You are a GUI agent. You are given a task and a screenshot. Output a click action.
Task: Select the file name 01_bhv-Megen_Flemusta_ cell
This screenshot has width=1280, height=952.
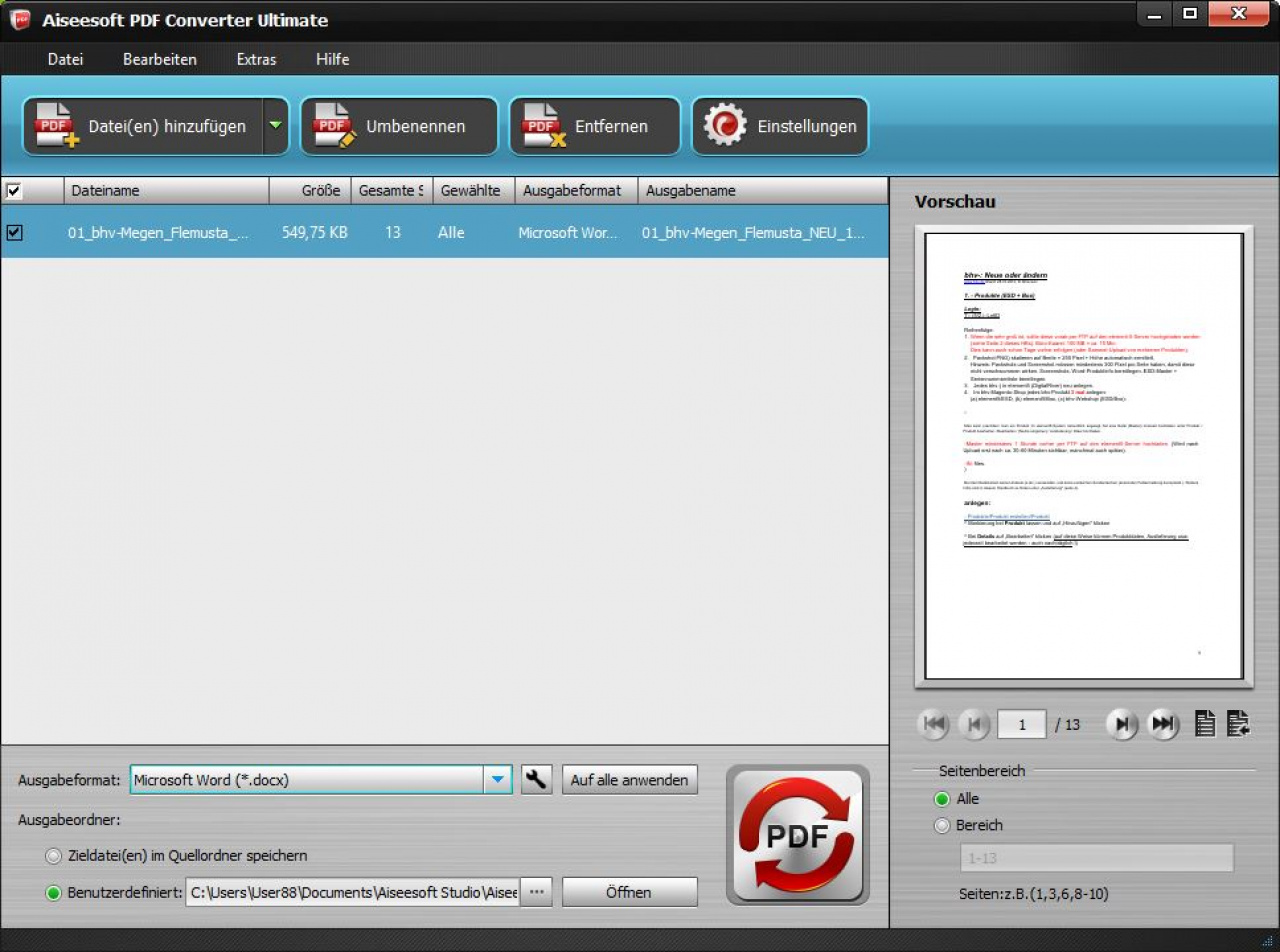tap(158, 232)
